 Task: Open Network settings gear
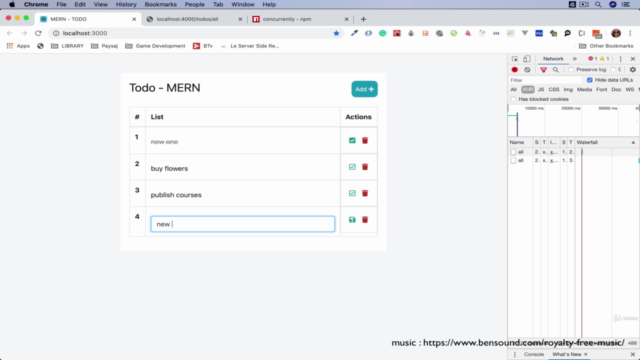point(633,70)
